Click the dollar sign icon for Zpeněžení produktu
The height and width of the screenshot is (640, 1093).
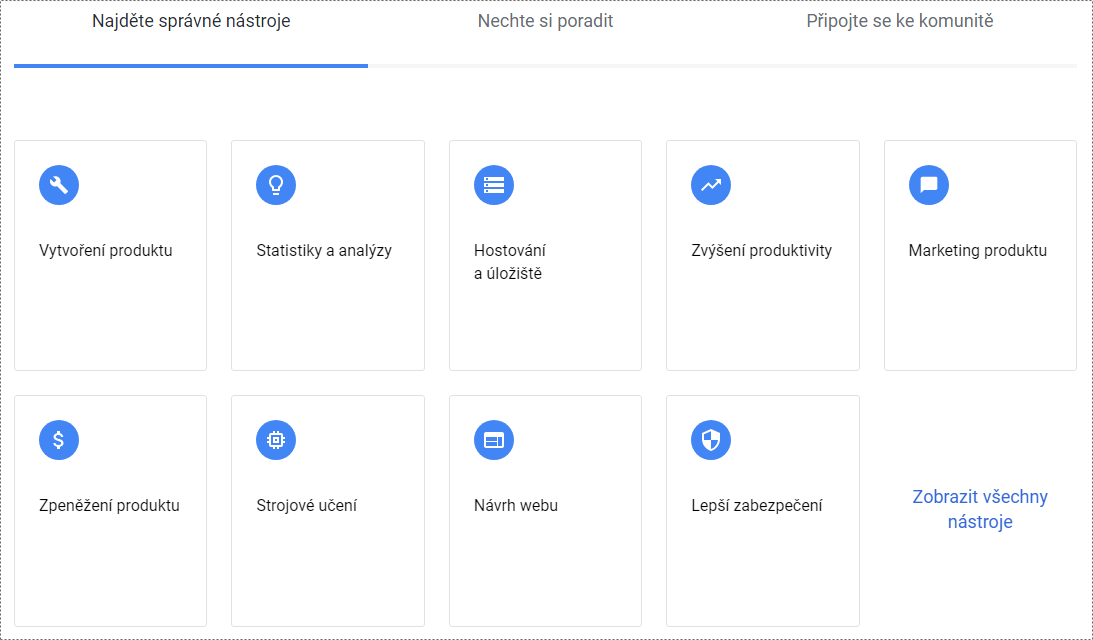pyautogui.click(x=59, y=440)
